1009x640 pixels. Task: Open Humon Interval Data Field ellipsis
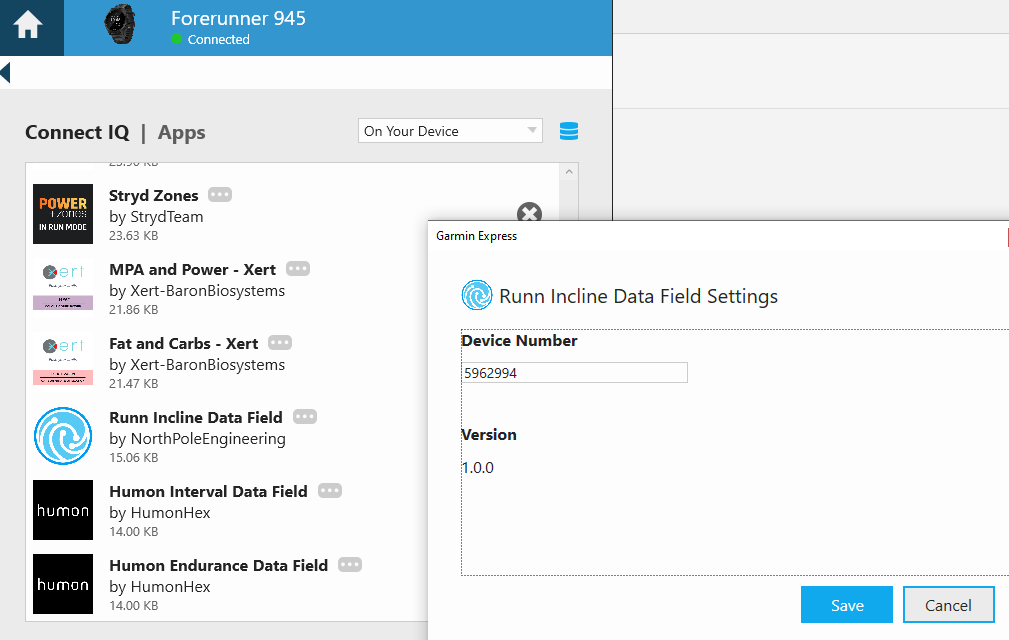pyautogui.click(x=330, y=491)
